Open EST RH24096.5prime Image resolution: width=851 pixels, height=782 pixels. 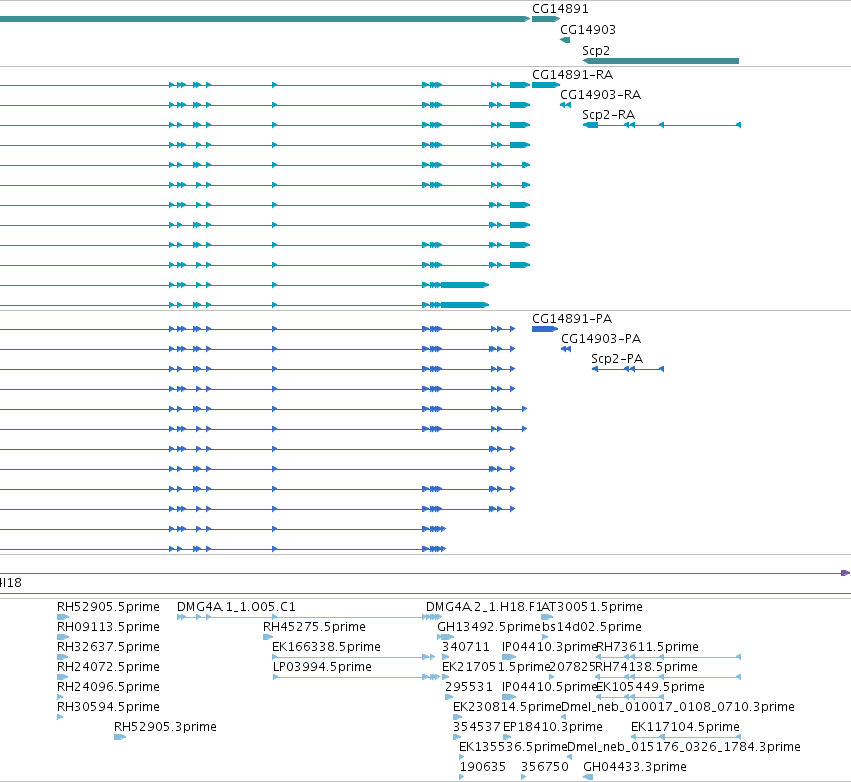coord(108,687)
